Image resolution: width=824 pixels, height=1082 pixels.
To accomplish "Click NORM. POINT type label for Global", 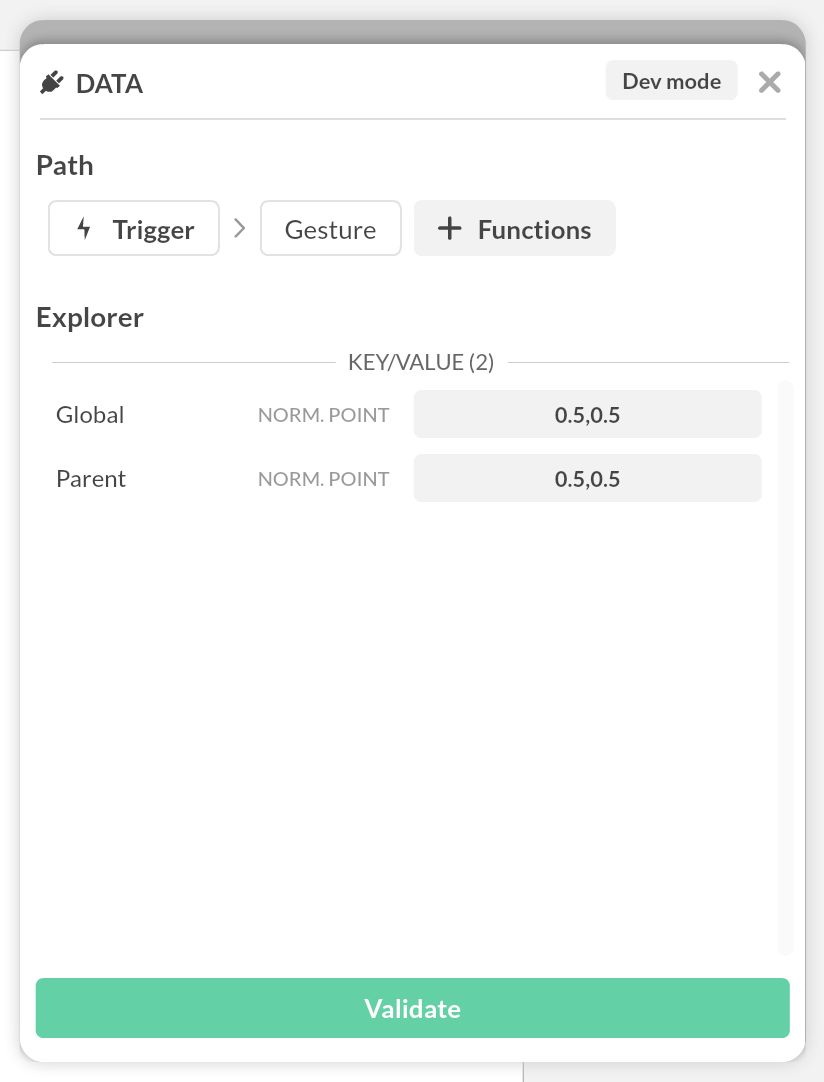I will [323, 415].
